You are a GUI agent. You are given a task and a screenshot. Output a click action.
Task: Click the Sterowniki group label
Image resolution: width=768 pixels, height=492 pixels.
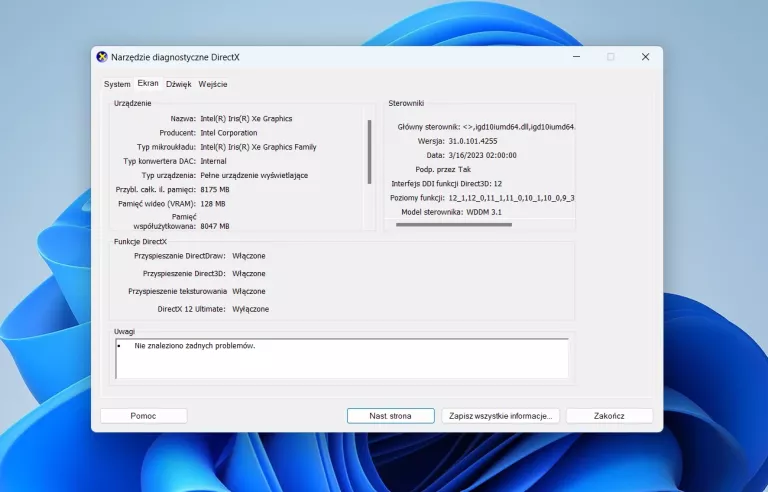coord(406,103)
